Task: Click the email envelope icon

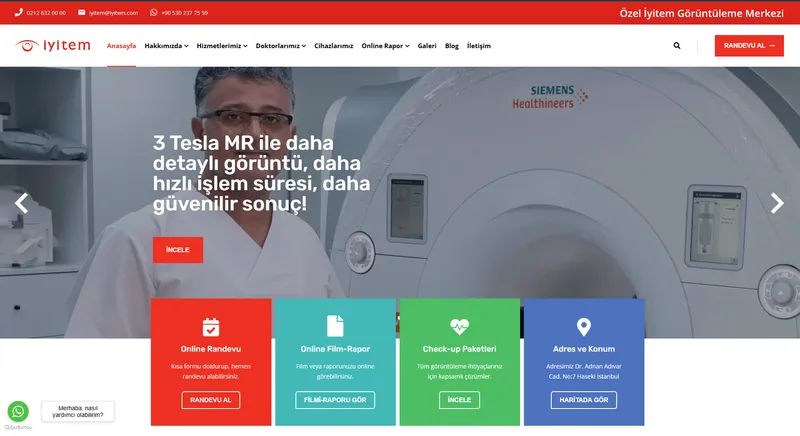Action: click(82, 13)
